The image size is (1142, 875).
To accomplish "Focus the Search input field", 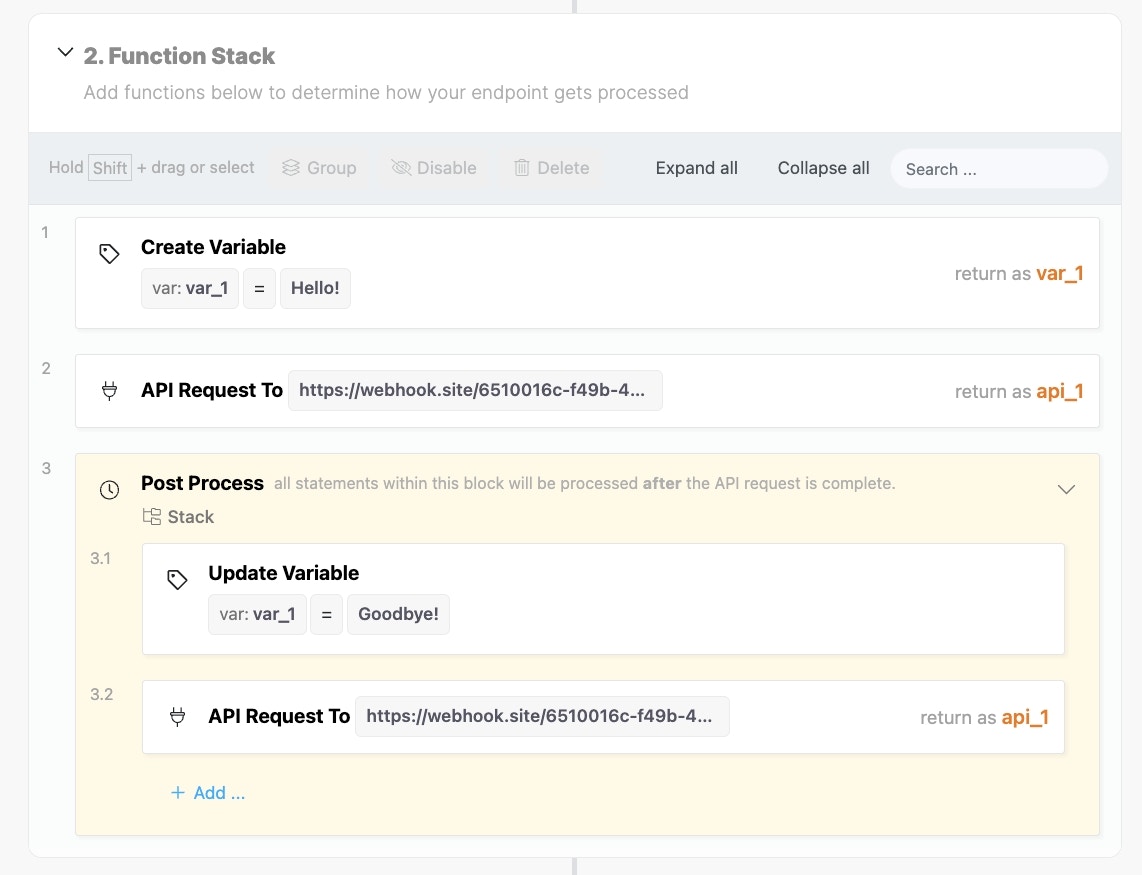I will 998,169.
